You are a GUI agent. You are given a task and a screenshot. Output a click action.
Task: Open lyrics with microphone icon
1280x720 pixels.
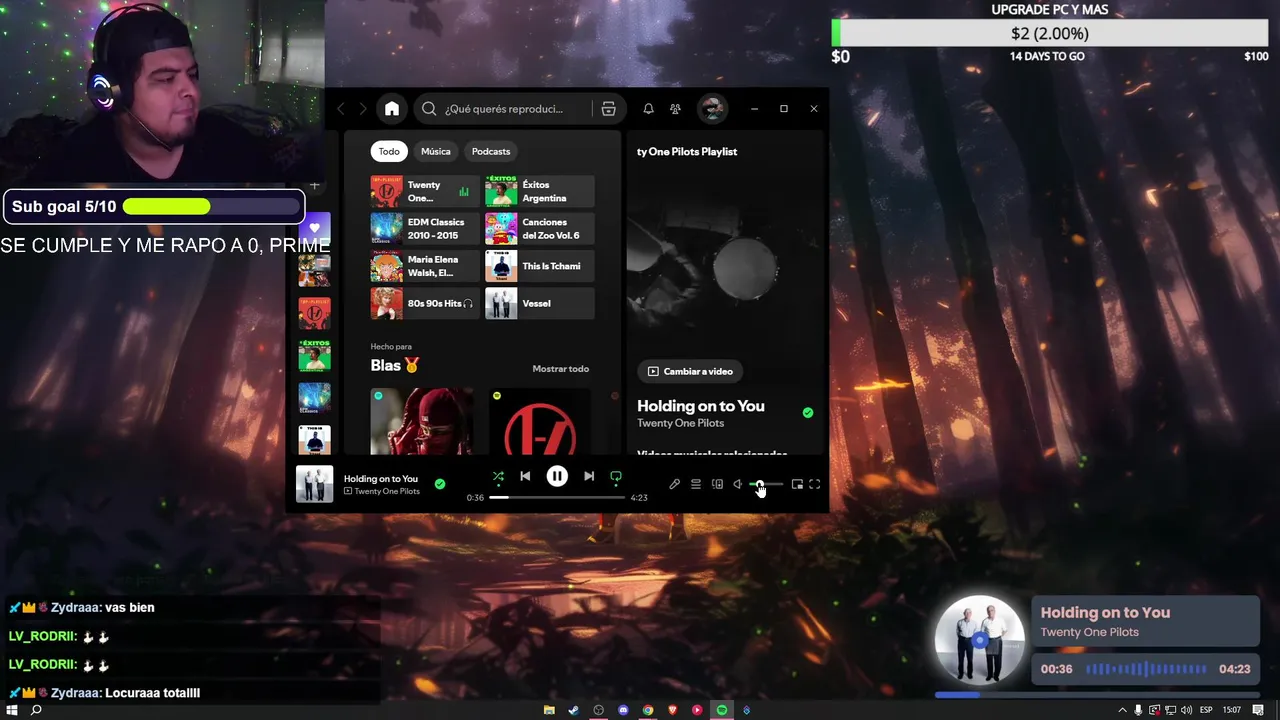(674, 484)
